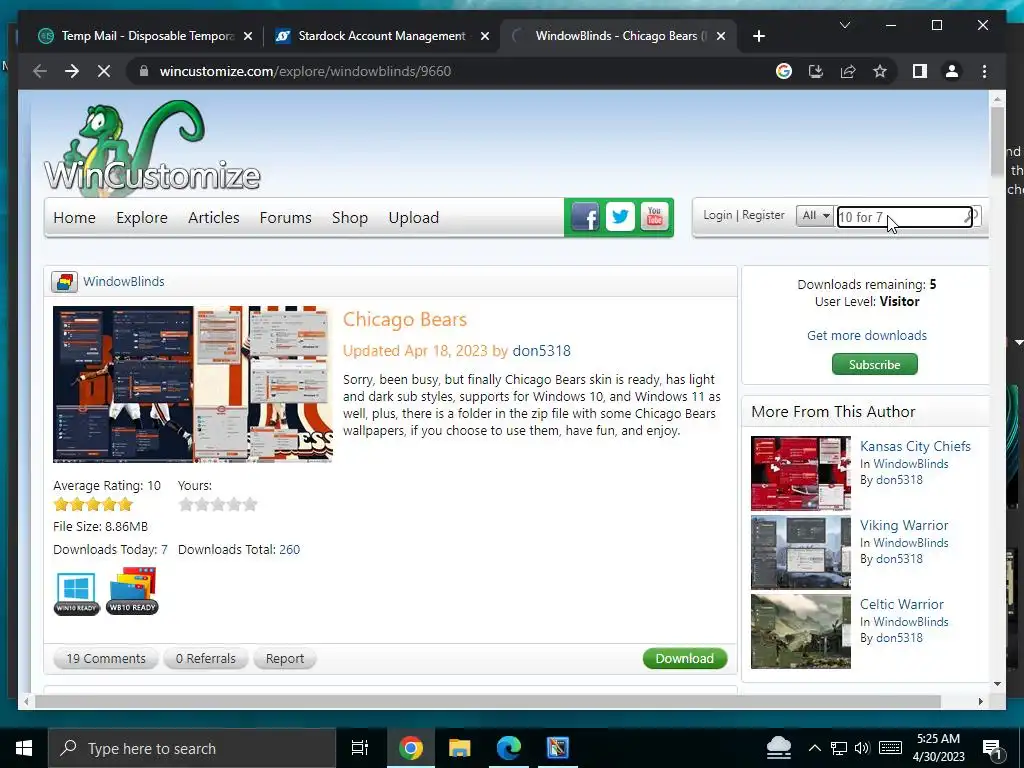1024x768 pixels.
Task: Rate the skin using Yours stars
Action: (x=218, y=504)
